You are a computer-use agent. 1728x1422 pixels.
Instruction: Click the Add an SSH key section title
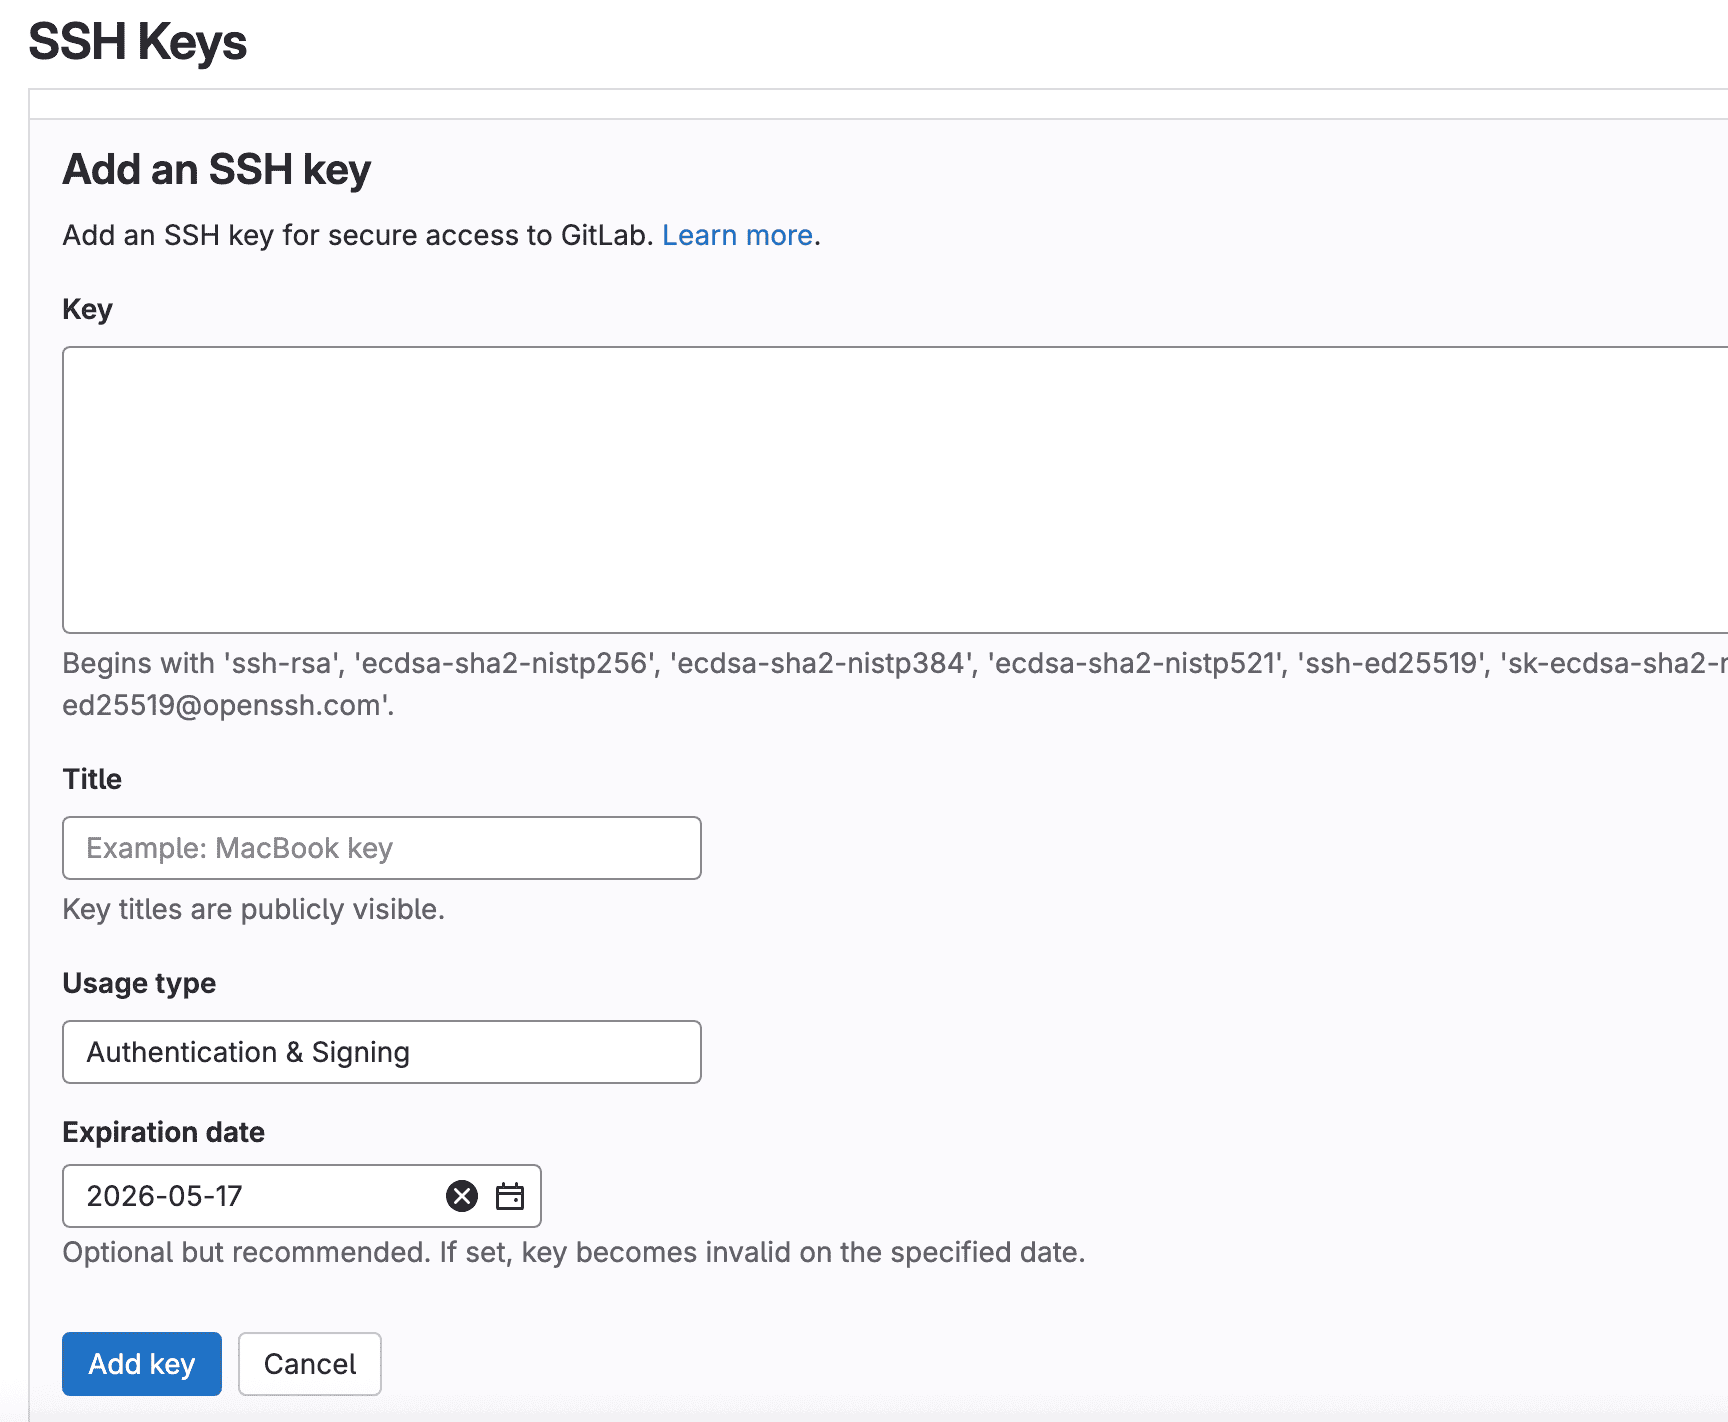[x=217, y=168]
